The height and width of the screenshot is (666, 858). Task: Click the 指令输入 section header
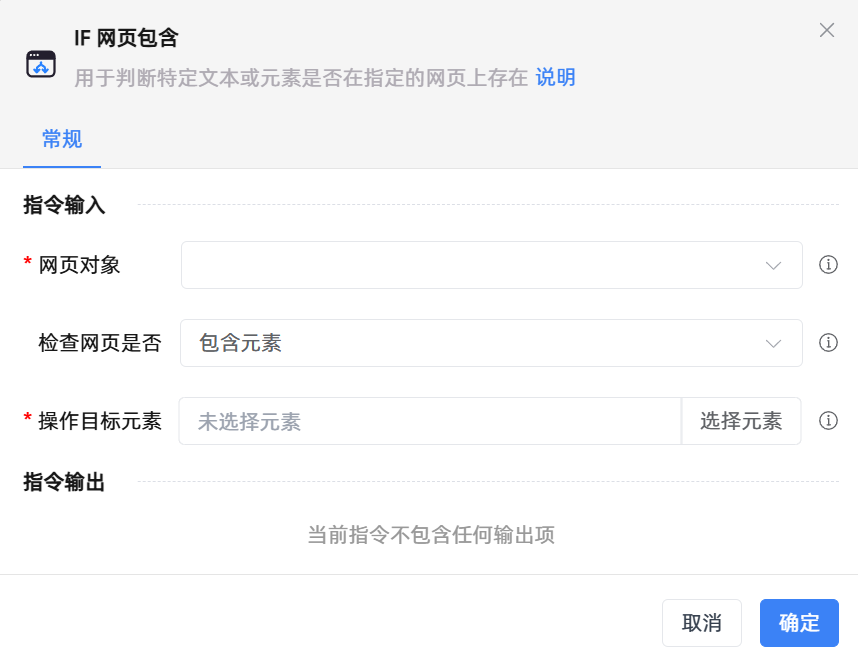click(x=64, y=205)
